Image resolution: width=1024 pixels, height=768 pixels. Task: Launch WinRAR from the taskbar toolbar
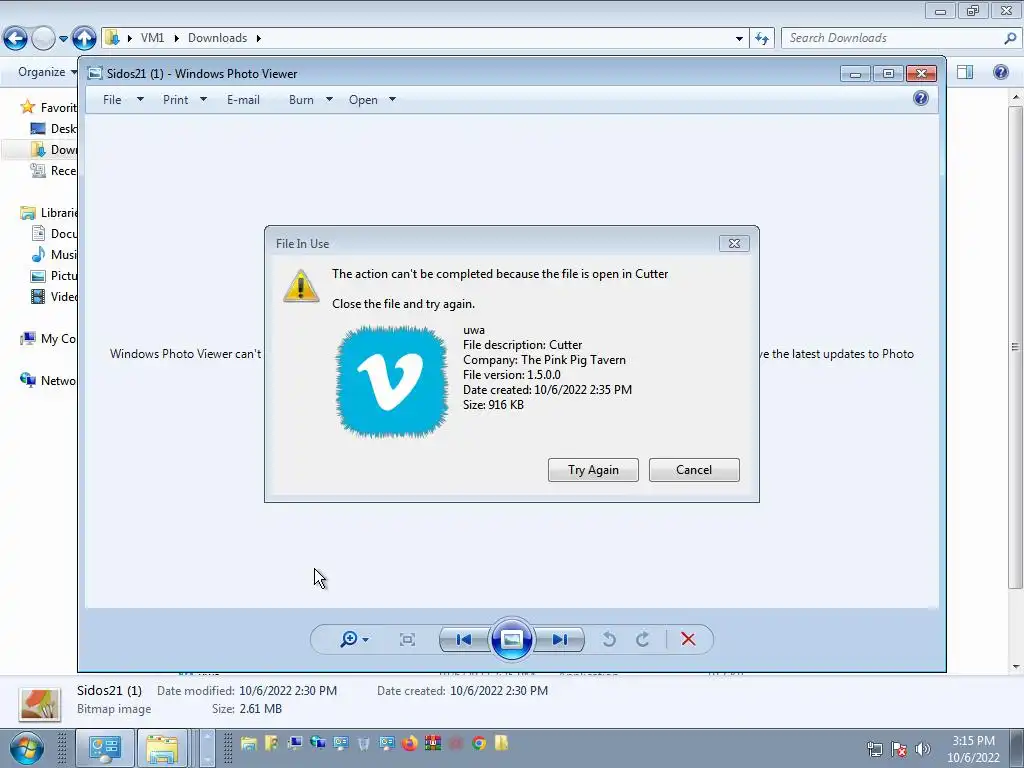pos(432,743)
